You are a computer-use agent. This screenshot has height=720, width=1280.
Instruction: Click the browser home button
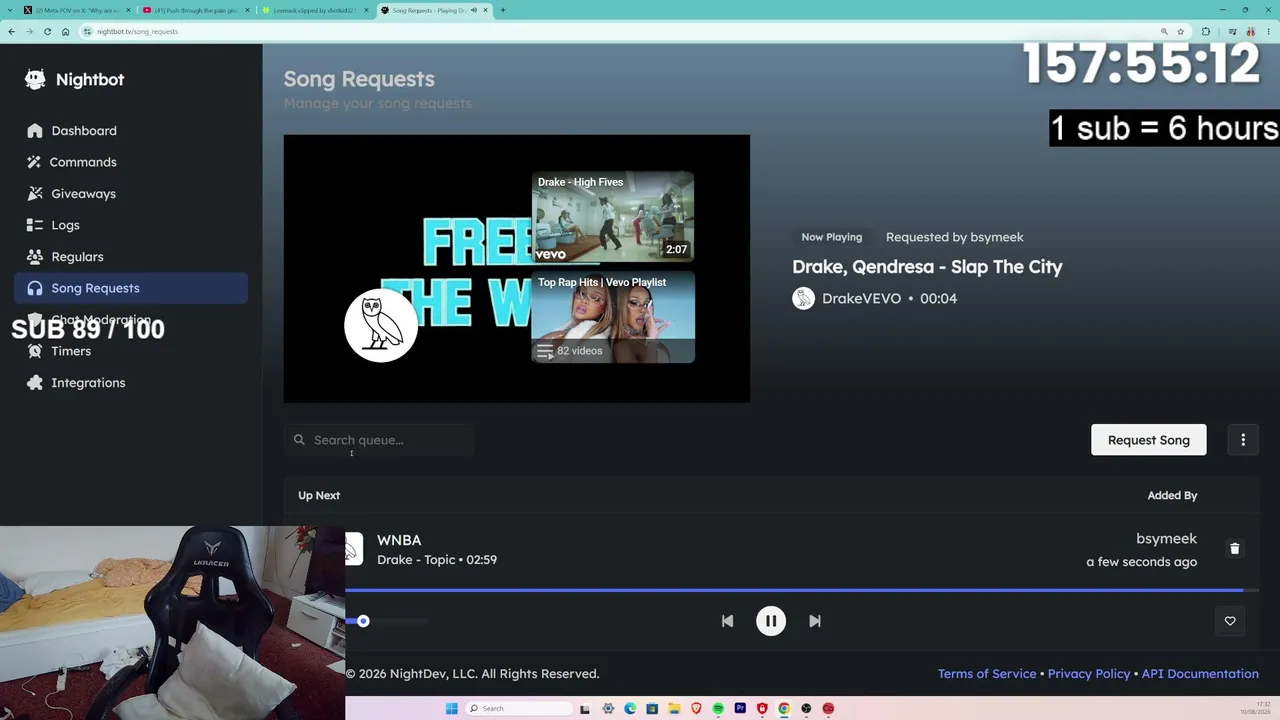point(65,31)
